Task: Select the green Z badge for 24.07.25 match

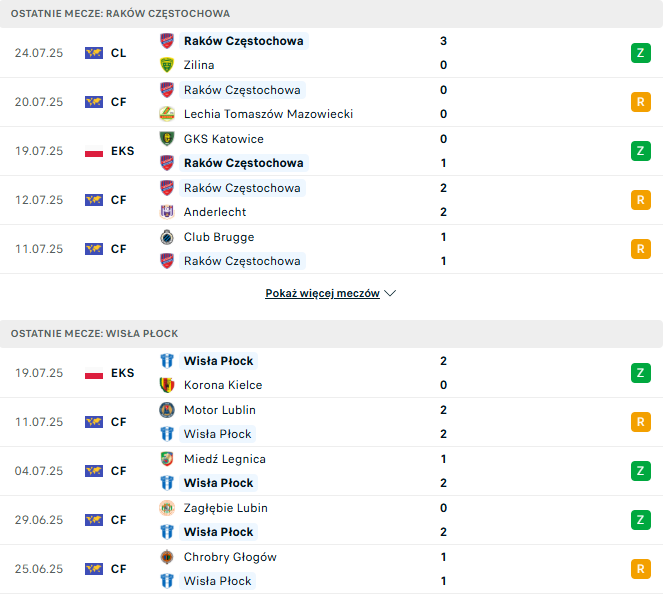Action: [641, 53]
